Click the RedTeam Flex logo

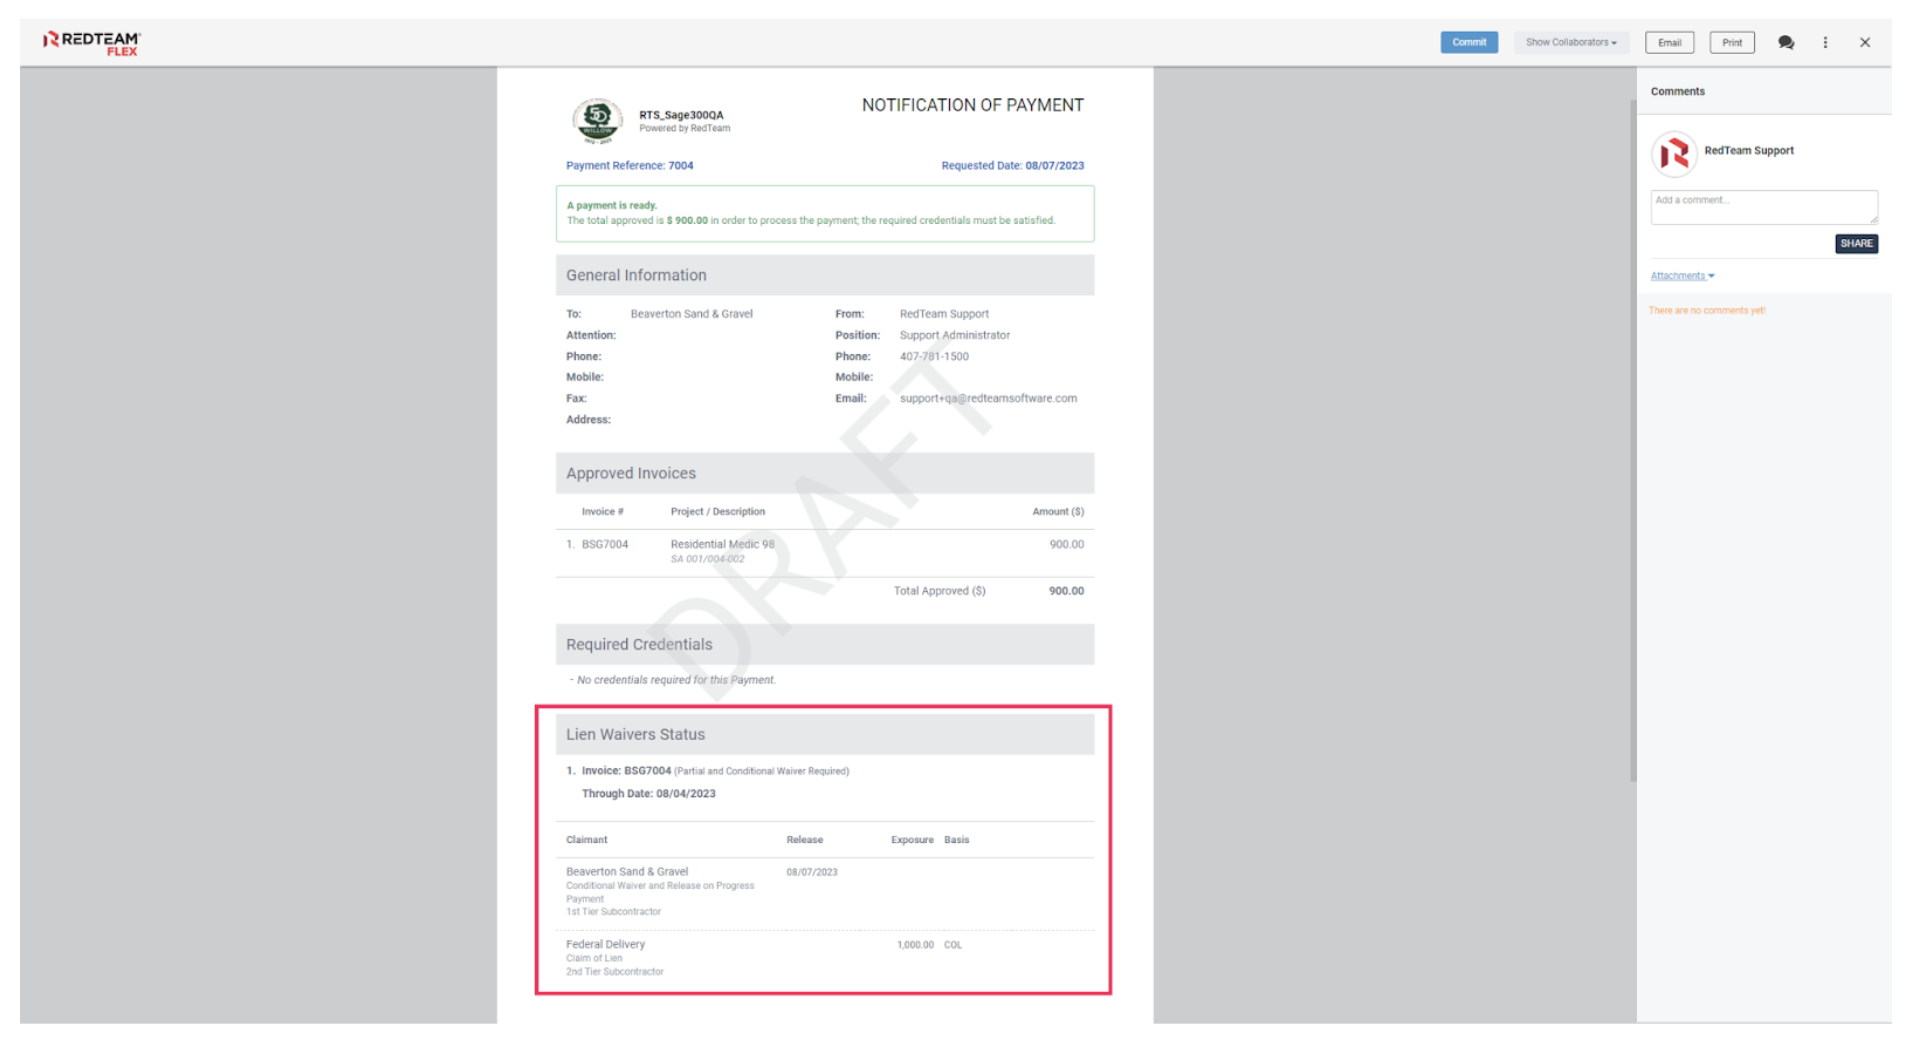point(91,42)
